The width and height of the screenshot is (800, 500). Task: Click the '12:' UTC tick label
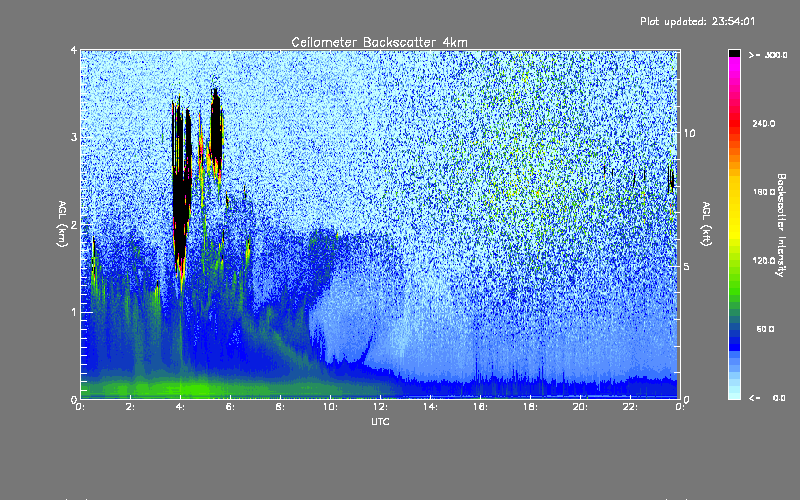click(380, 407)
